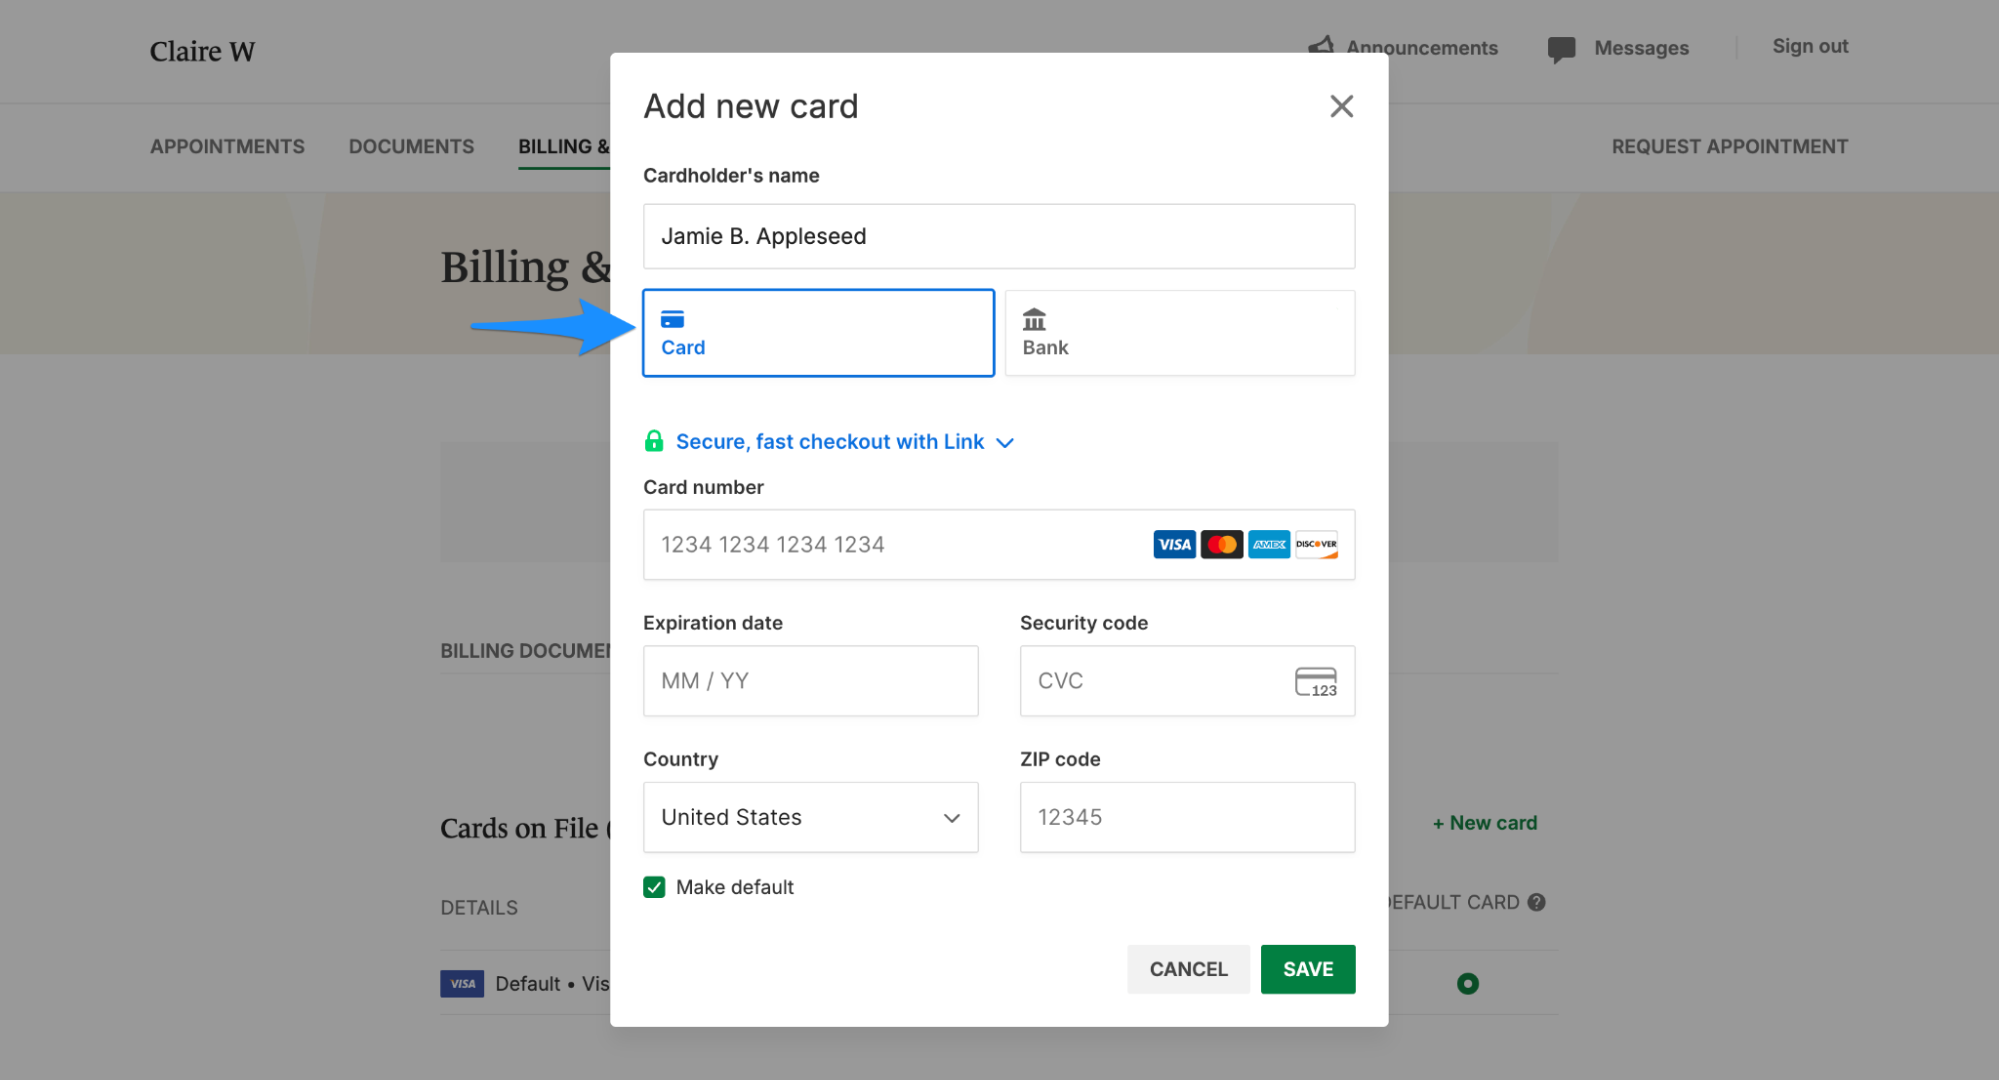Image resolution: width=1999 pixels, height=1080 pixels.
Task: Click the Mastercard logo icon
Action: click(1221, 544)
